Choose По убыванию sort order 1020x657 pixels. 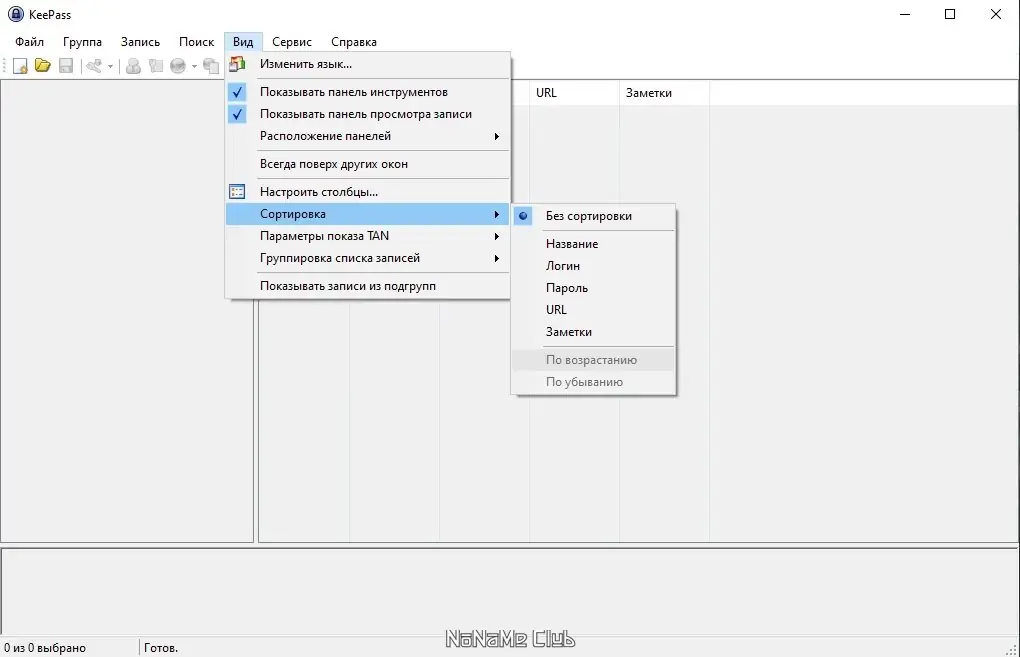click(x=593, y=382)
